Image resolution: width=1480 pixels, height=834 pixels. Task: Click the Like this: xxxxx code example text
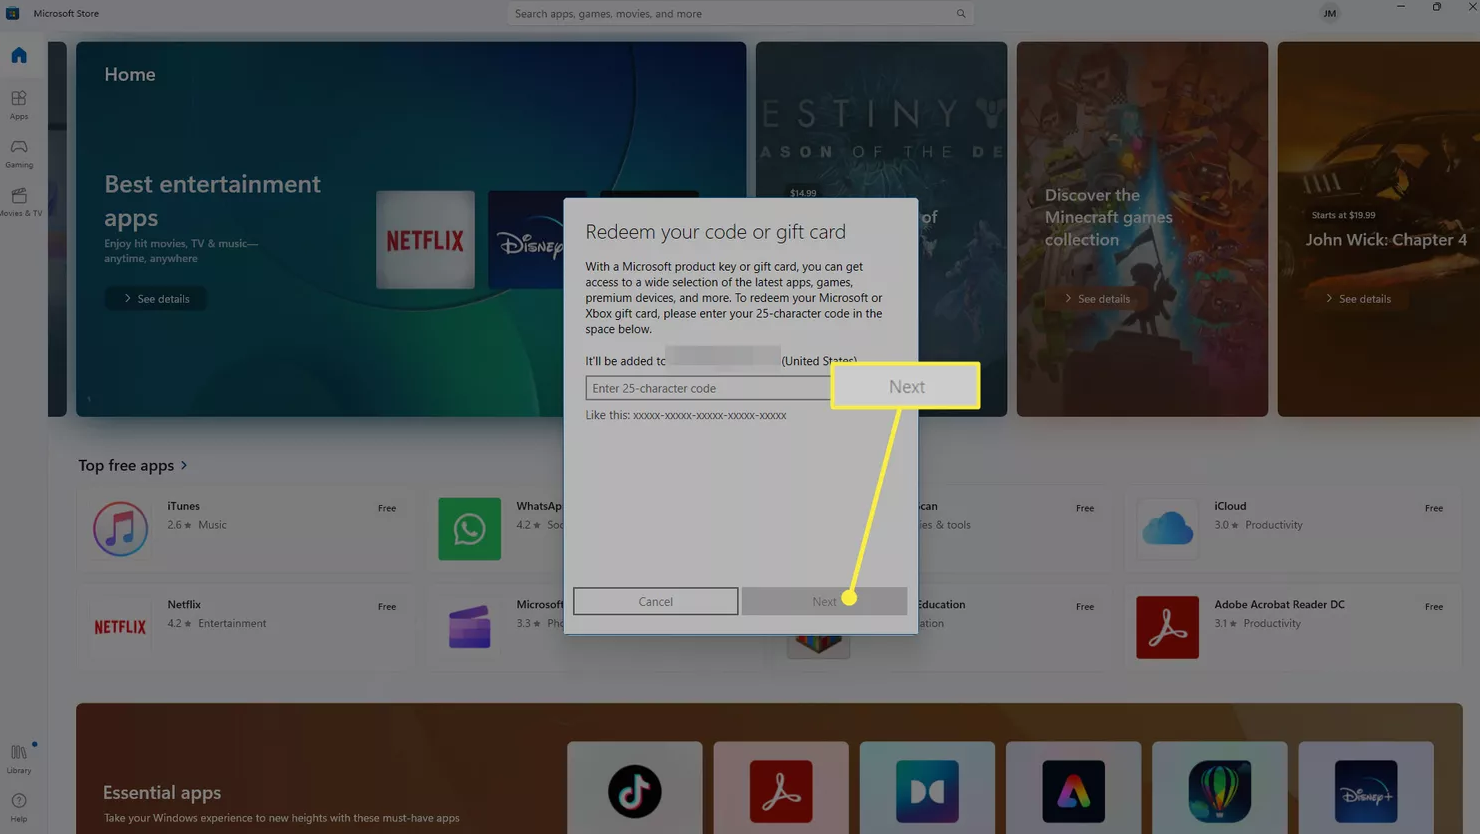[x=686, y=415]
